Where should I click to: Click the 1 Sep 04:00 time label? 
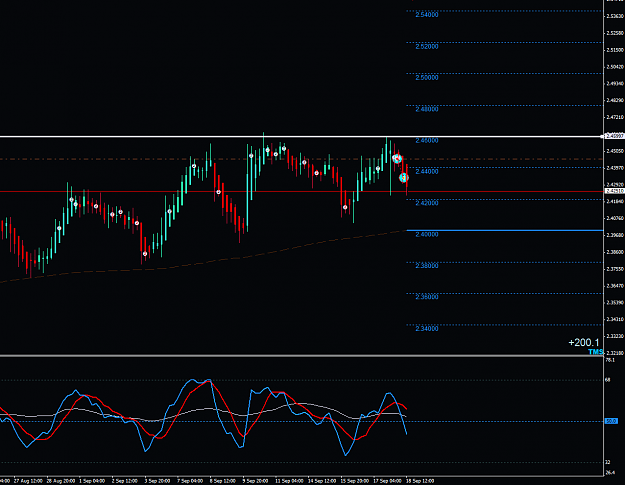tap(92, 481)
